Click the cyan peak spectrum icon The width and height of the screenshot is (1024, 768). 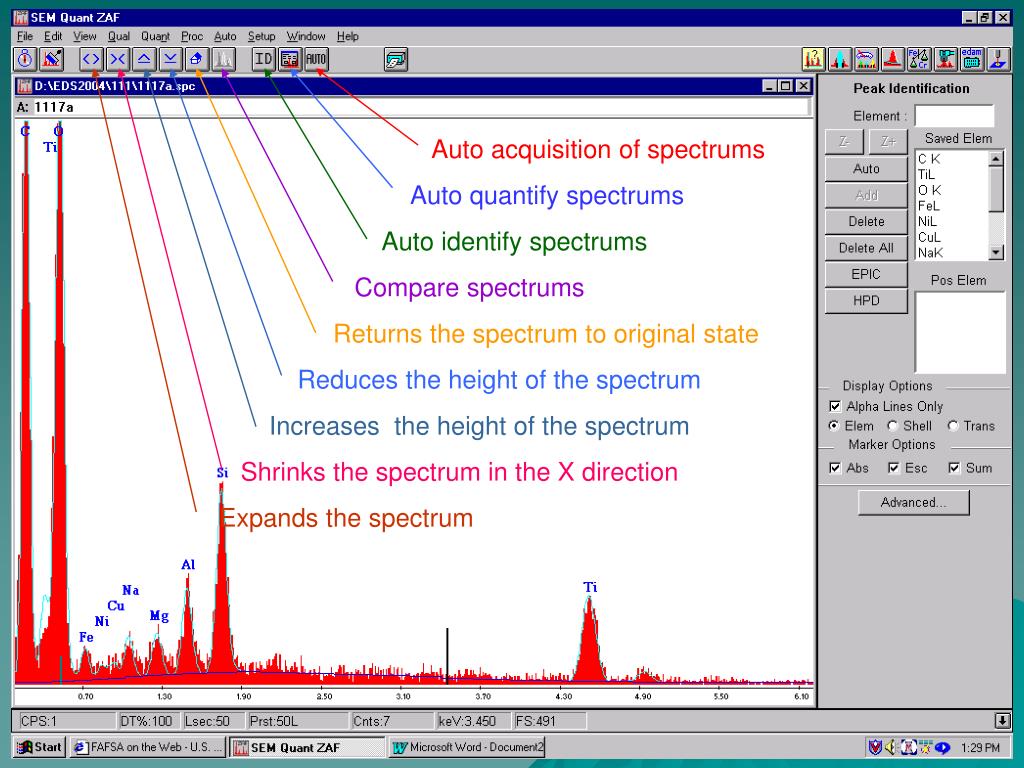coord(840,59)
